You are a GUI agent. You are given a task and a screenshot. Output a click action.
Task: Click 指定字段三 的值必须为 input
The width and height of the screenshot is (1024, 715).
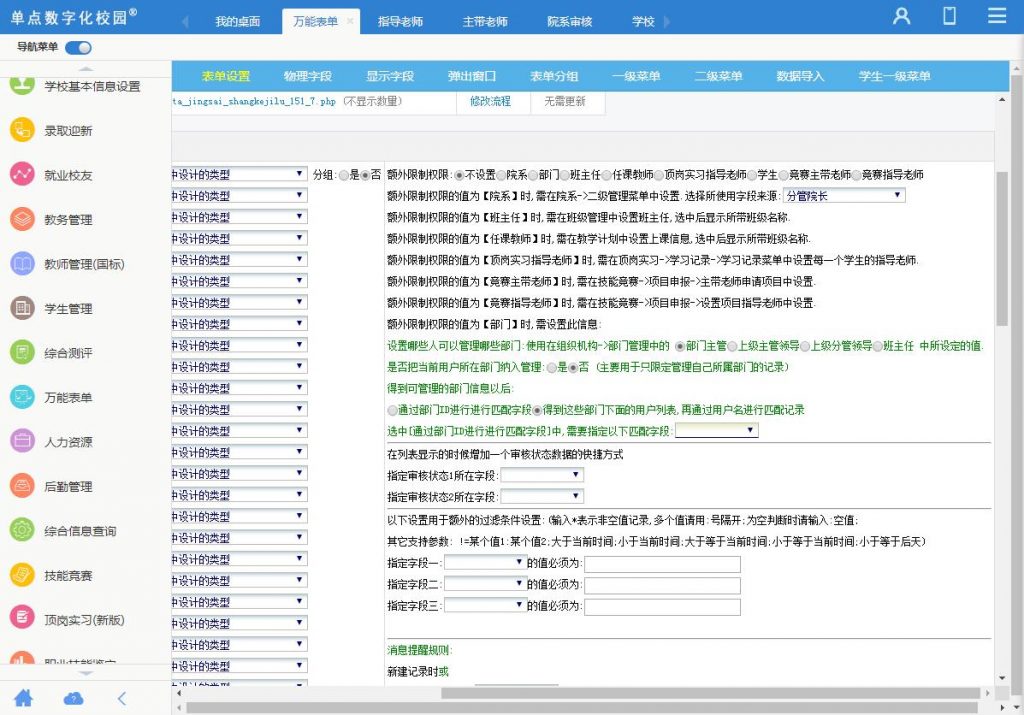[662, 607]
